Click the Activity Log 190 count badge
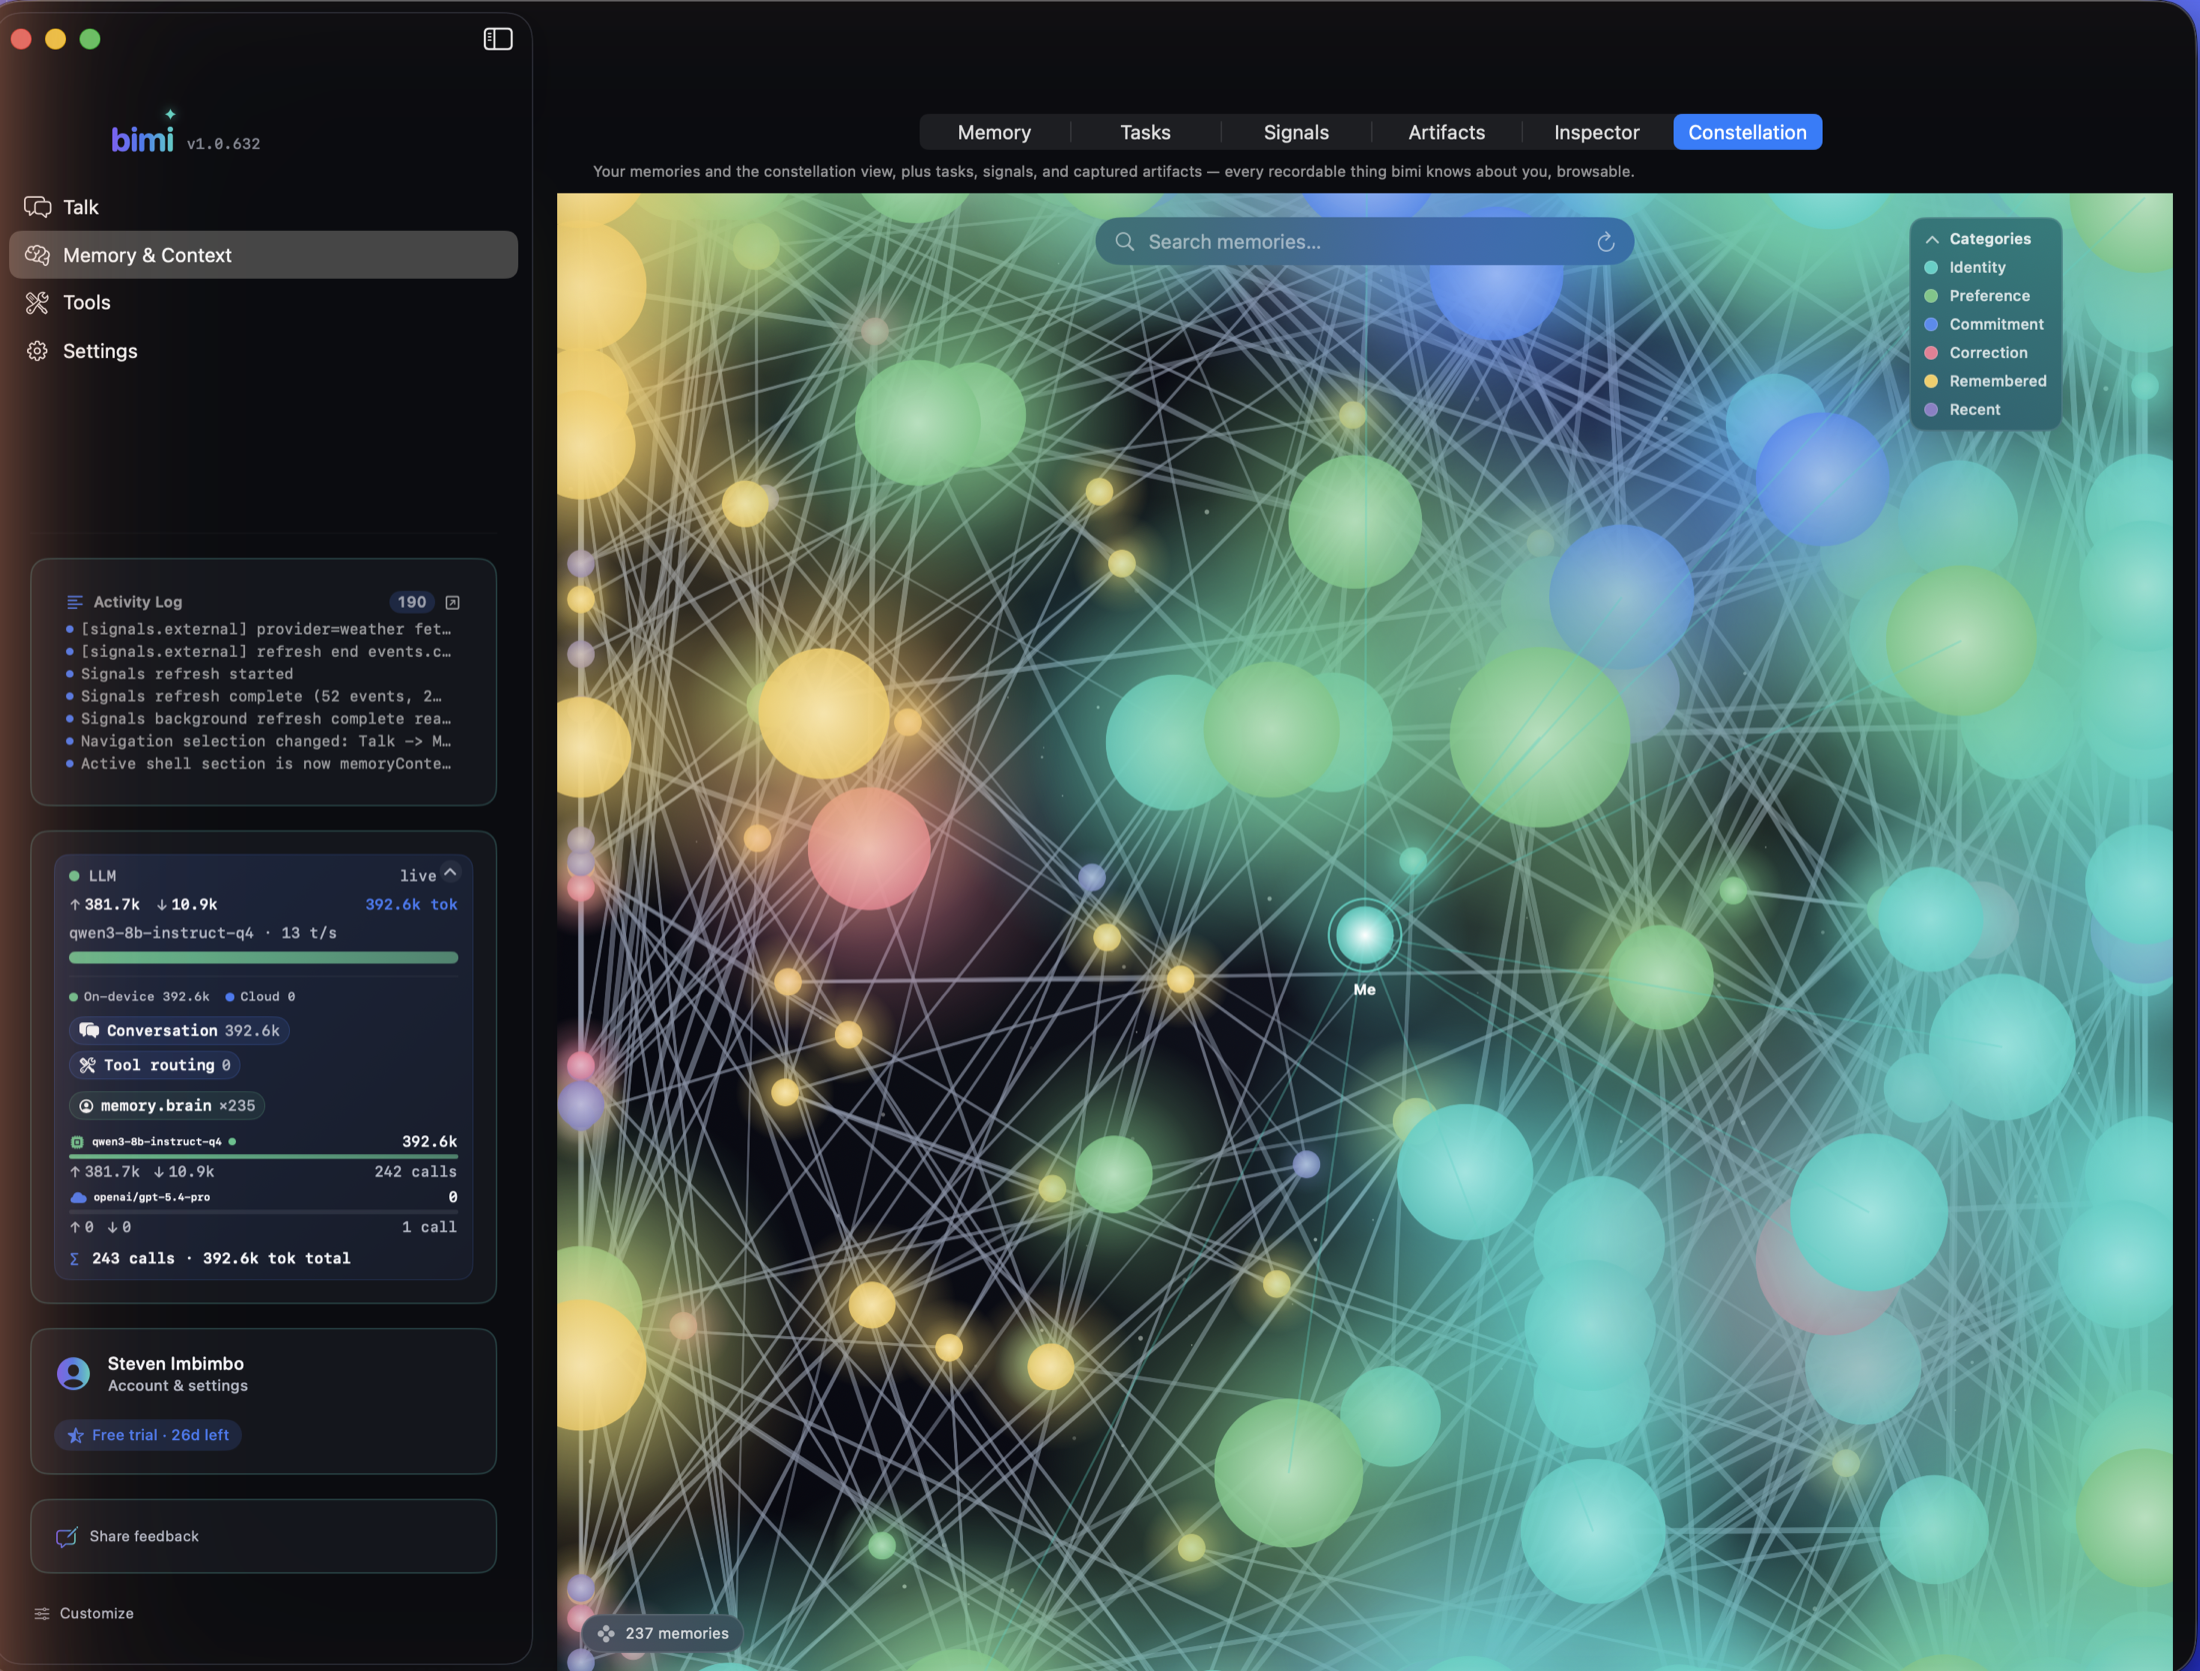Viewport: 2200px width, 1671px height. click(411, 602)
